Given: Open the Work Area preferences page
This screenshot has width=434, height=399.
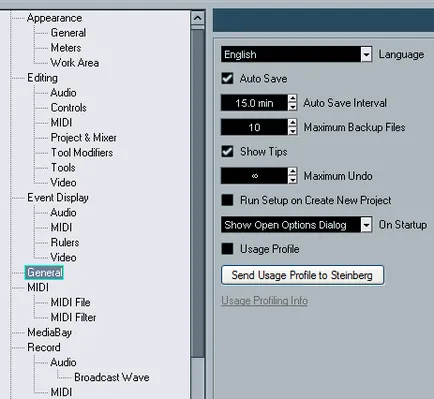Looking at the screenshot, I should pos(75,63).
